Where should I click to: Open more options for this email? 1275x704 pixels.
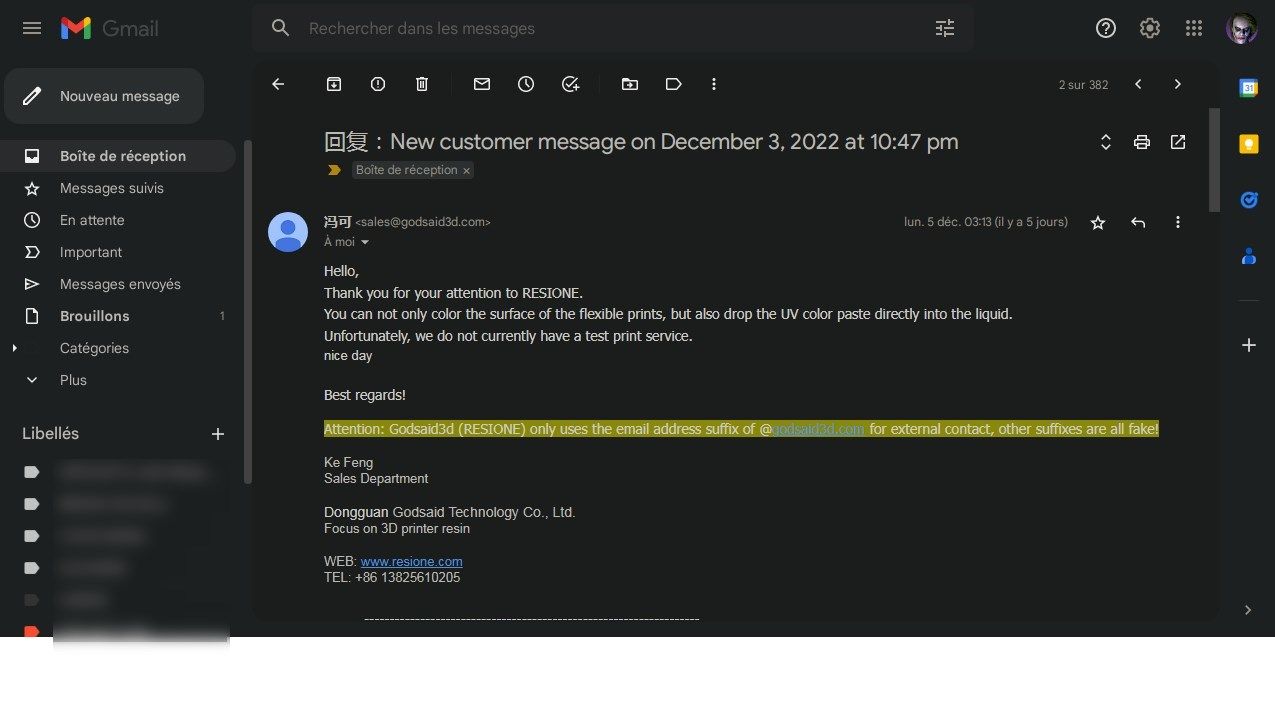(x=1178, y=222)
